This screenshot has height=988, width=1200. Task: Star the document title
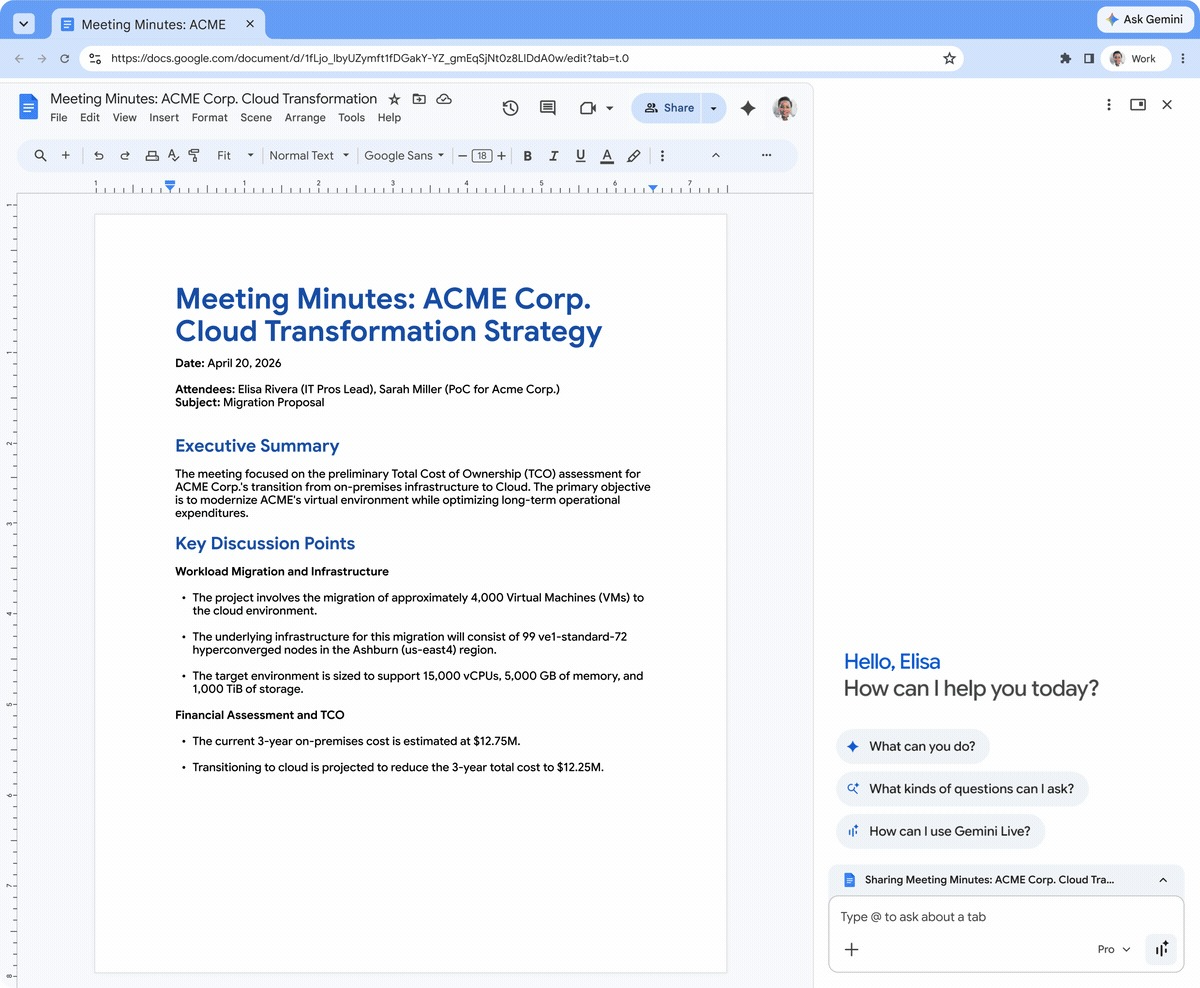394,99
